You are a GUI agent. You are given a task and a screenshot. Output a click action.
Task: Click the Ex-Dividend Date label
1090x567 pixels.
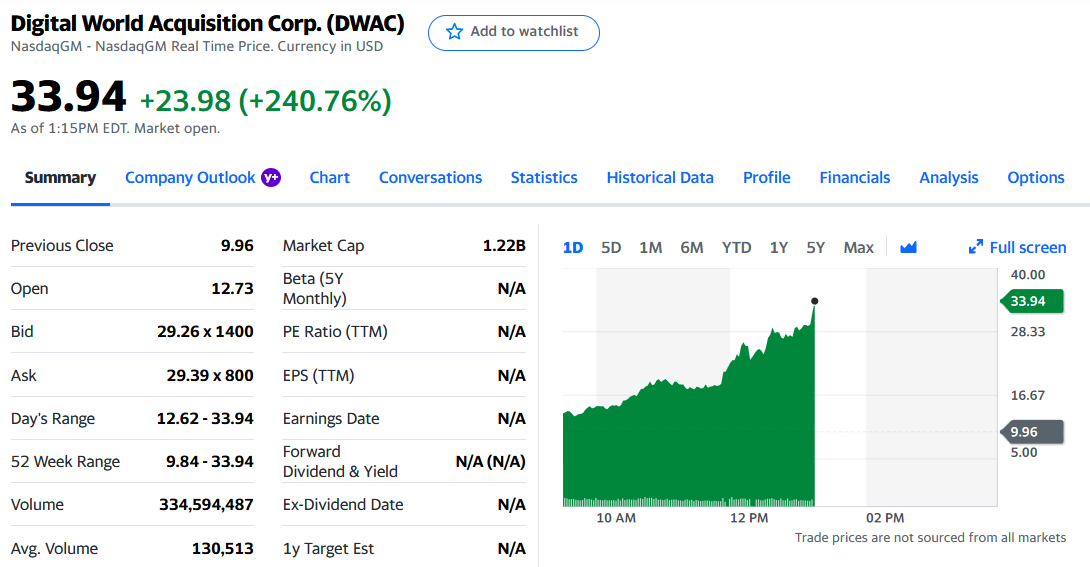pos(343,504)
